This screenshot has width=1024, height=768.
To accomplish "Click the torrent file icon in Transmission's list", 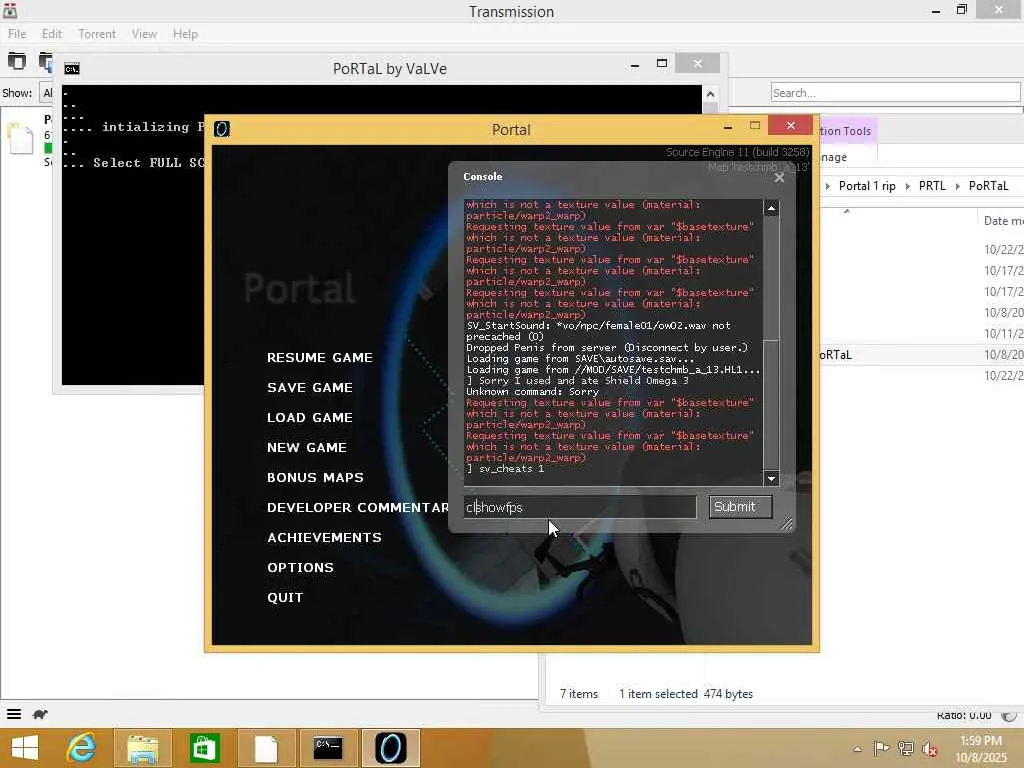I will pyautogui.click(x=20, y=139).
